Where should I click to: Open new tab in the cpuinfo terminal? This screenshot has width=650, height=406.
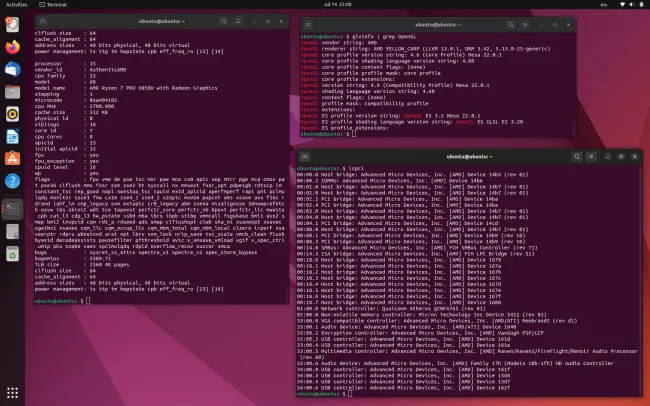pyautogui.click(x=42, y=21)
